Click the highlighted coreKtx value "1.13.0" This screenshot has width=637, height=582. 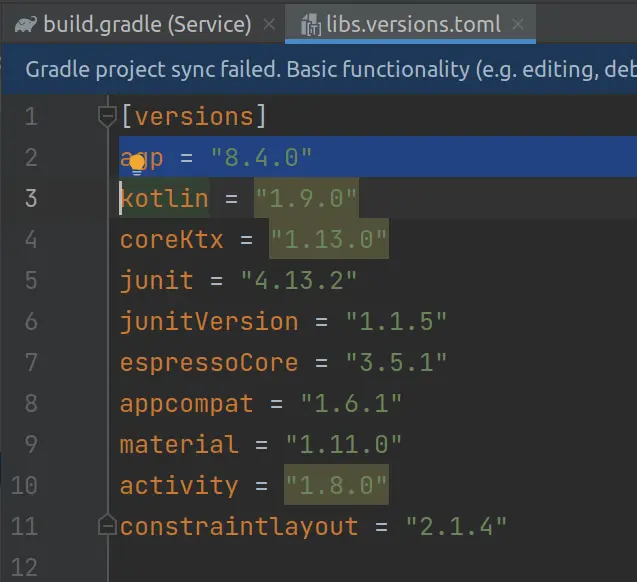(x=329, y=239)
